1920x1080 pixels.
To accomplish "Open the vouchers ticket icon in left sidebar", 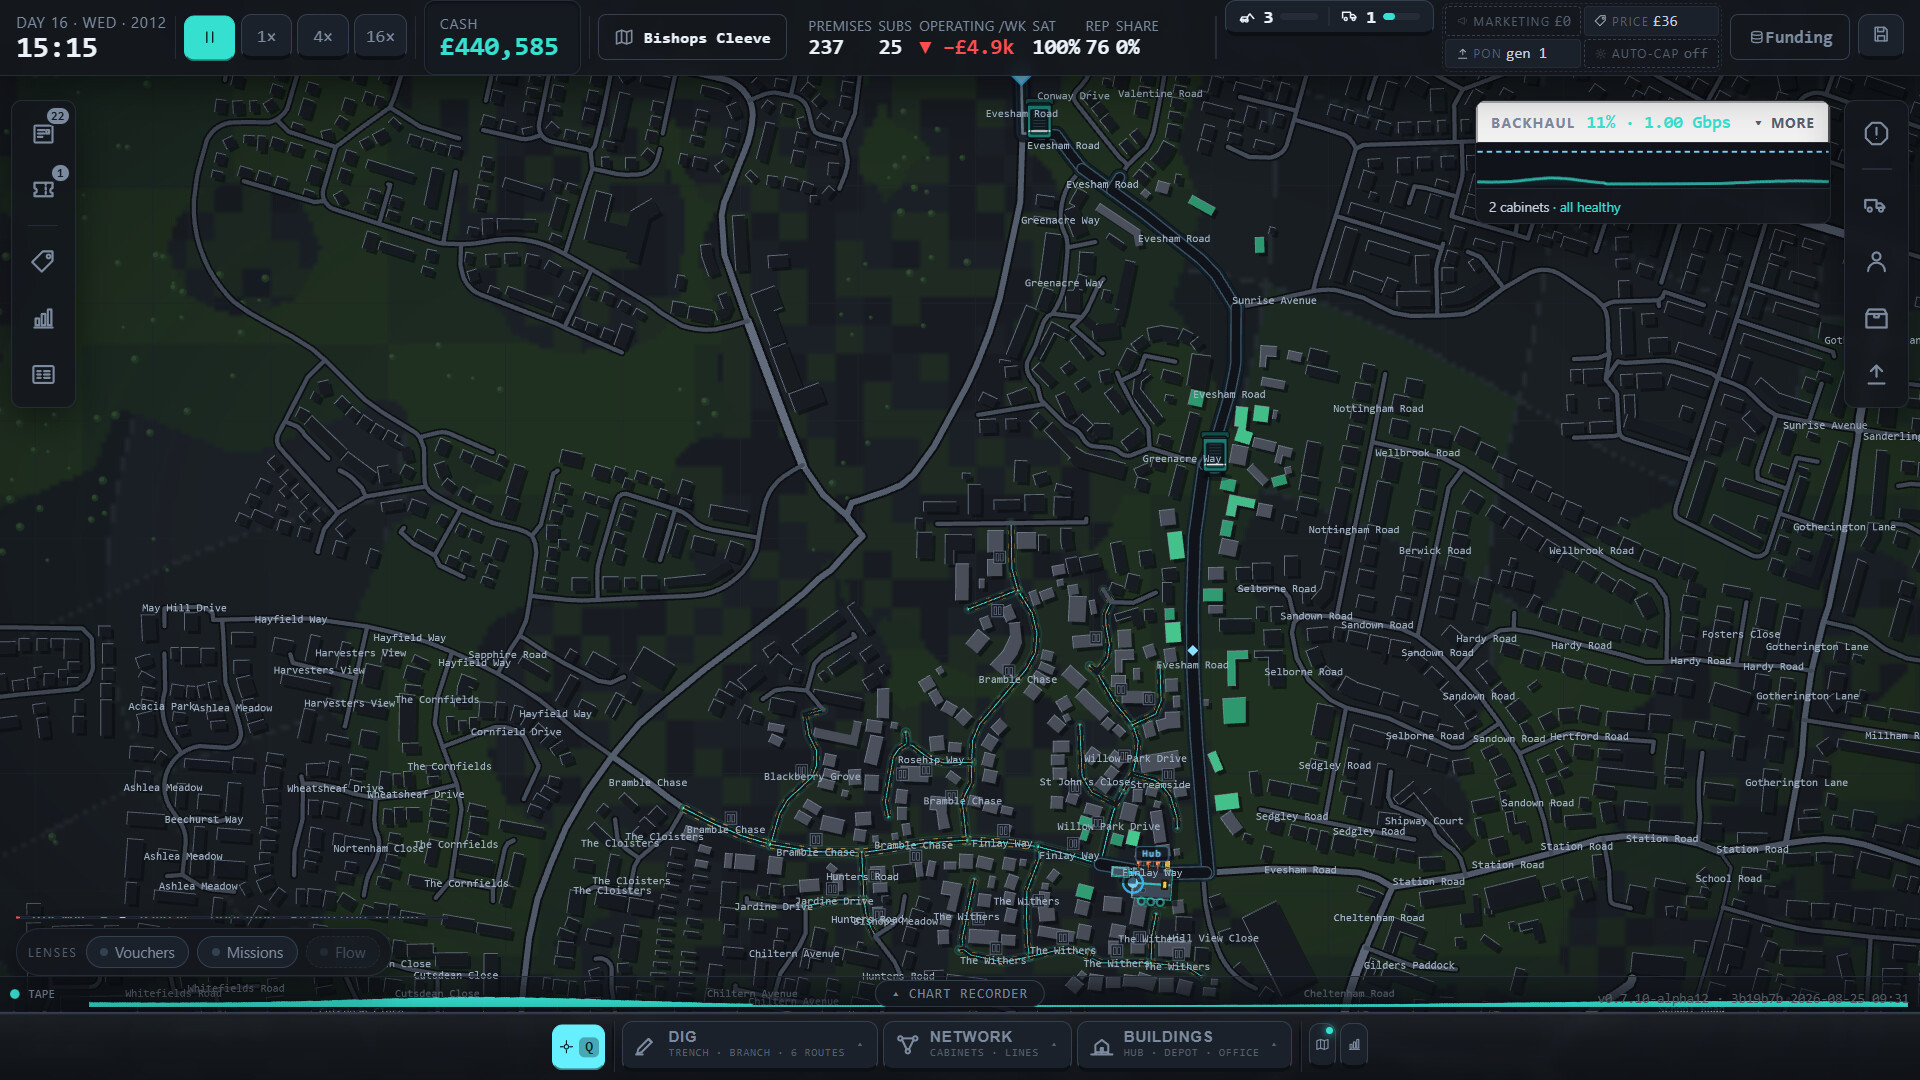I will pos(43,189).
